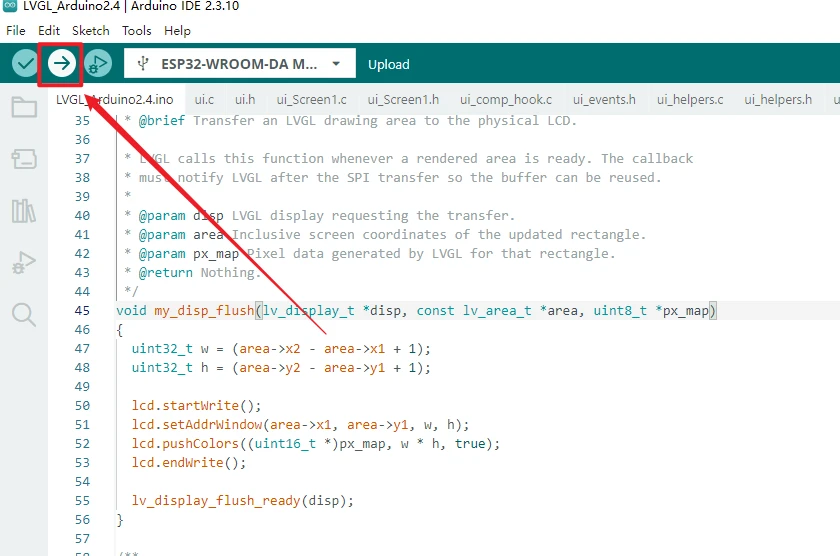Viewport: 840px width, 556px height.
Task: Open the Debug panel in sidebar
Action: tap(24, 262)
